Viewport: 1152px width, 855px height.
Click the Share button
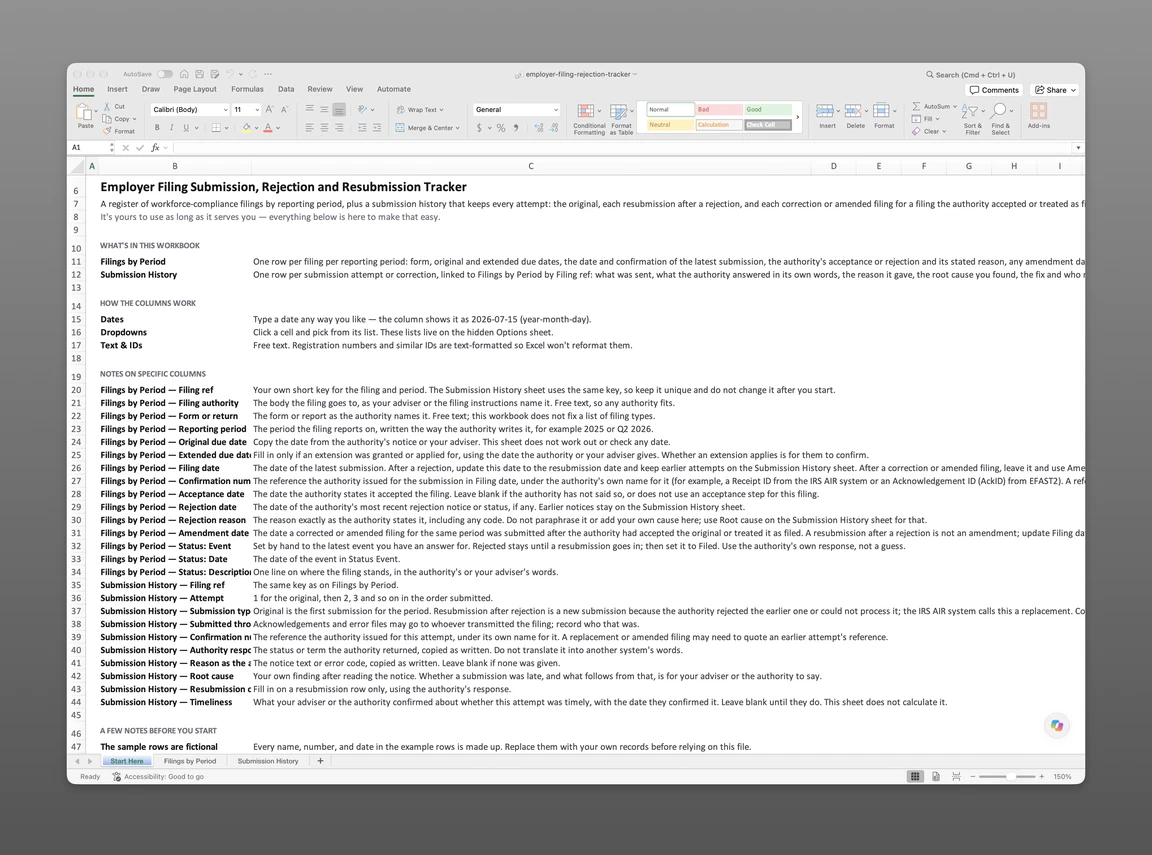pyautogui.click(x=1056, y=90)
